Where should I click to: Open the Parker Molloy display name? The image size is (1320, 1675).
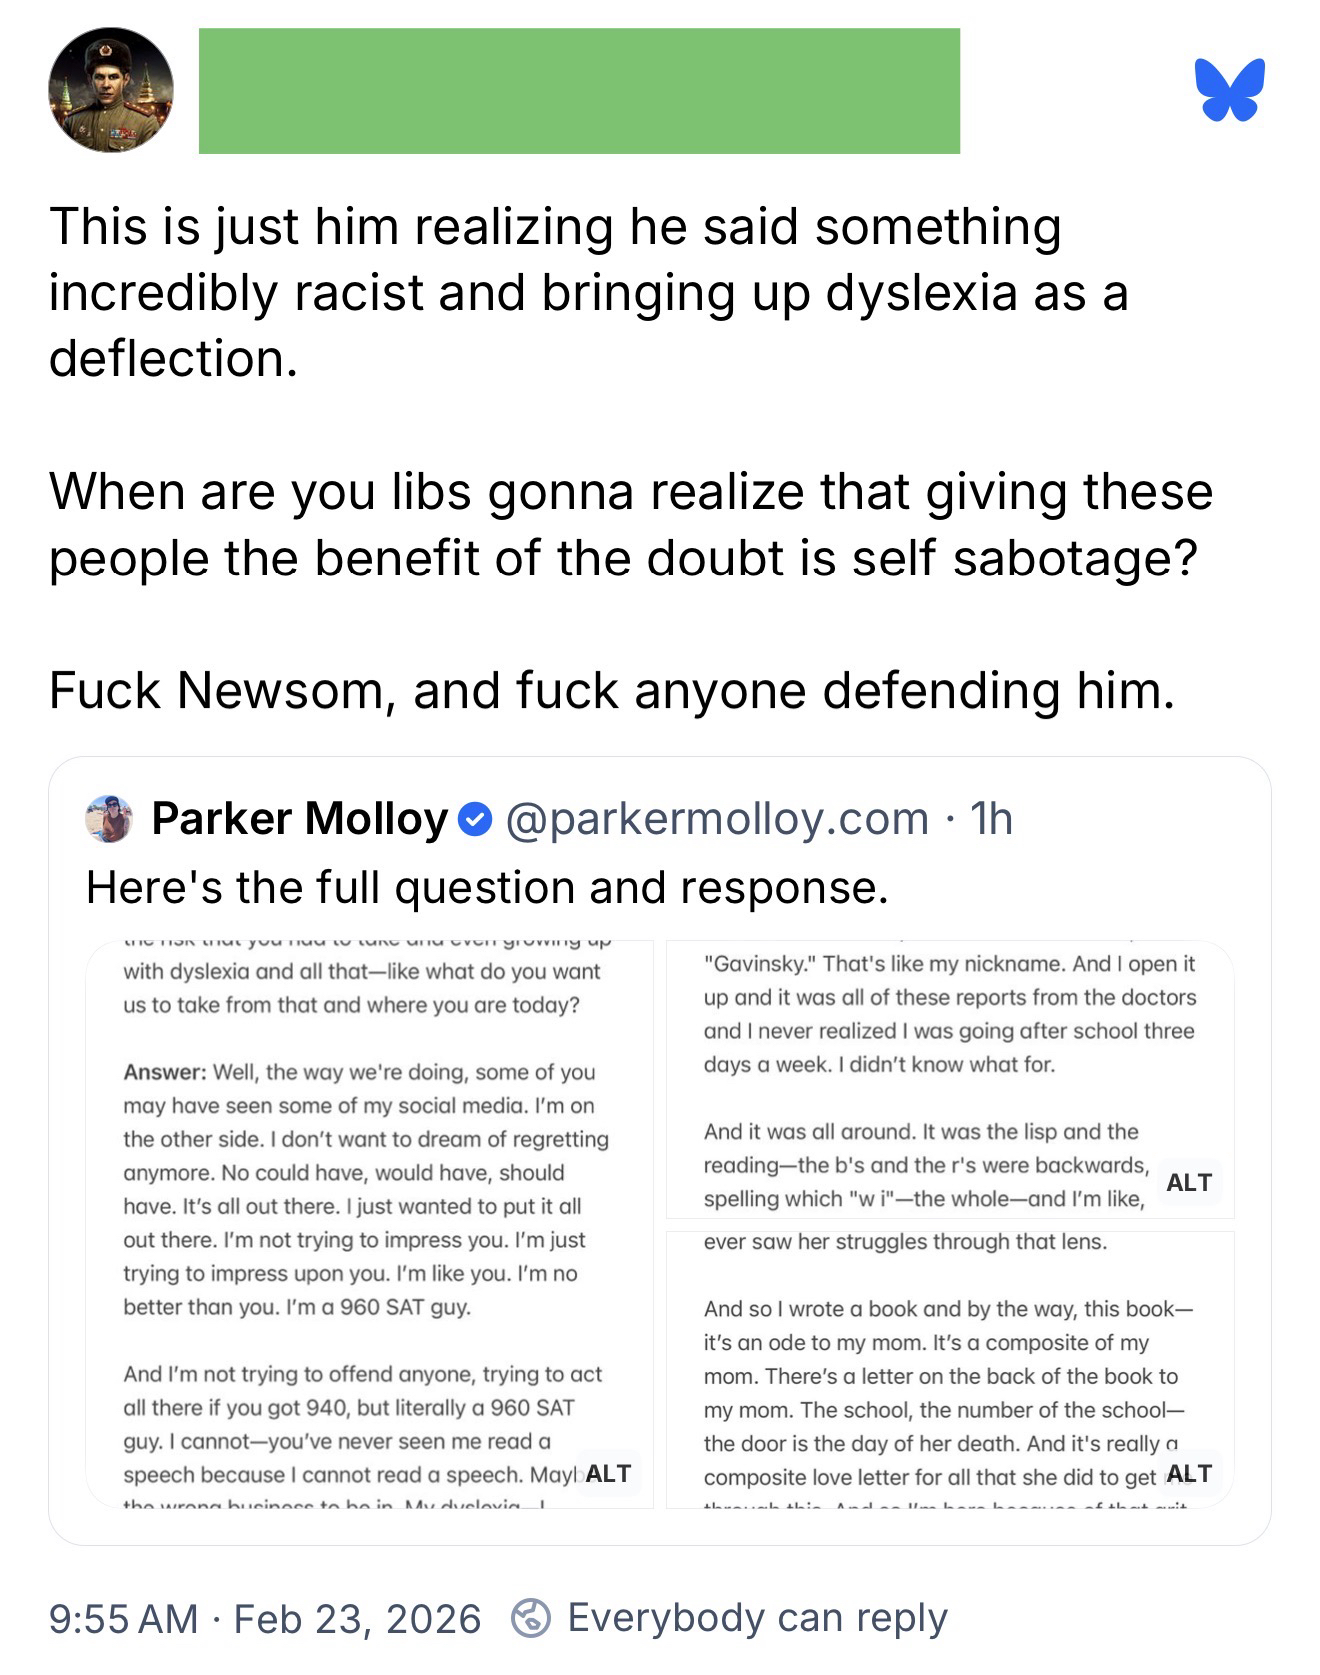pyautogui.click(x=300, y=819)
